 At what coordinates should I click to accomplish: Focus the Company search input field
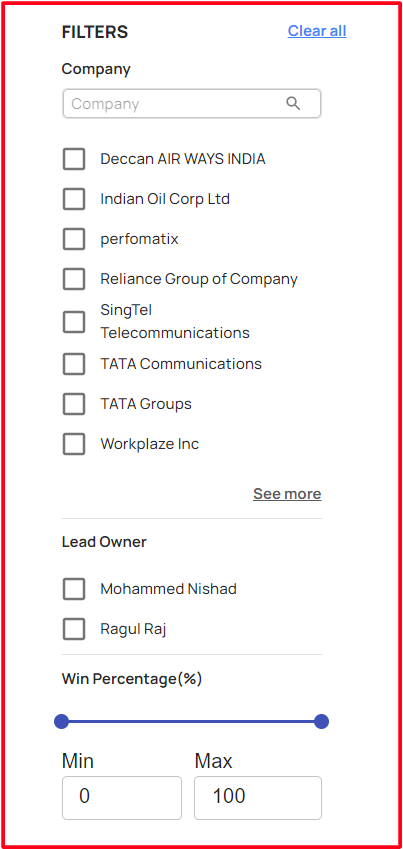click(192, 103)
